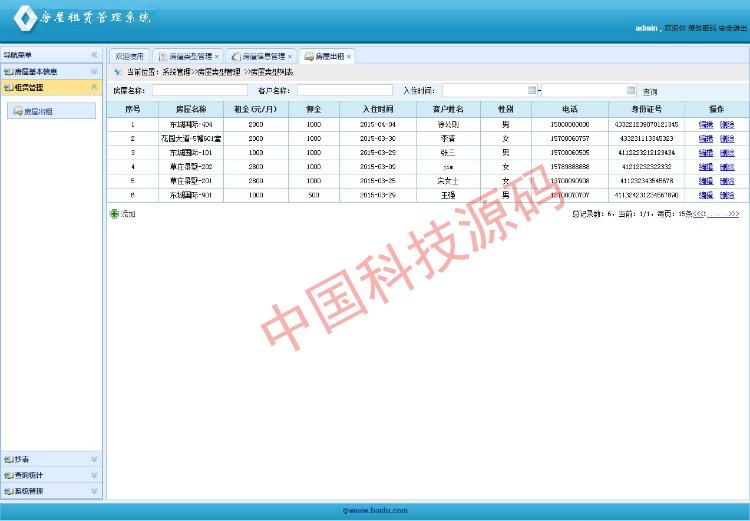Click the 入住时间 column header
This screenshot has height=521, width=750.
point(378,109)
